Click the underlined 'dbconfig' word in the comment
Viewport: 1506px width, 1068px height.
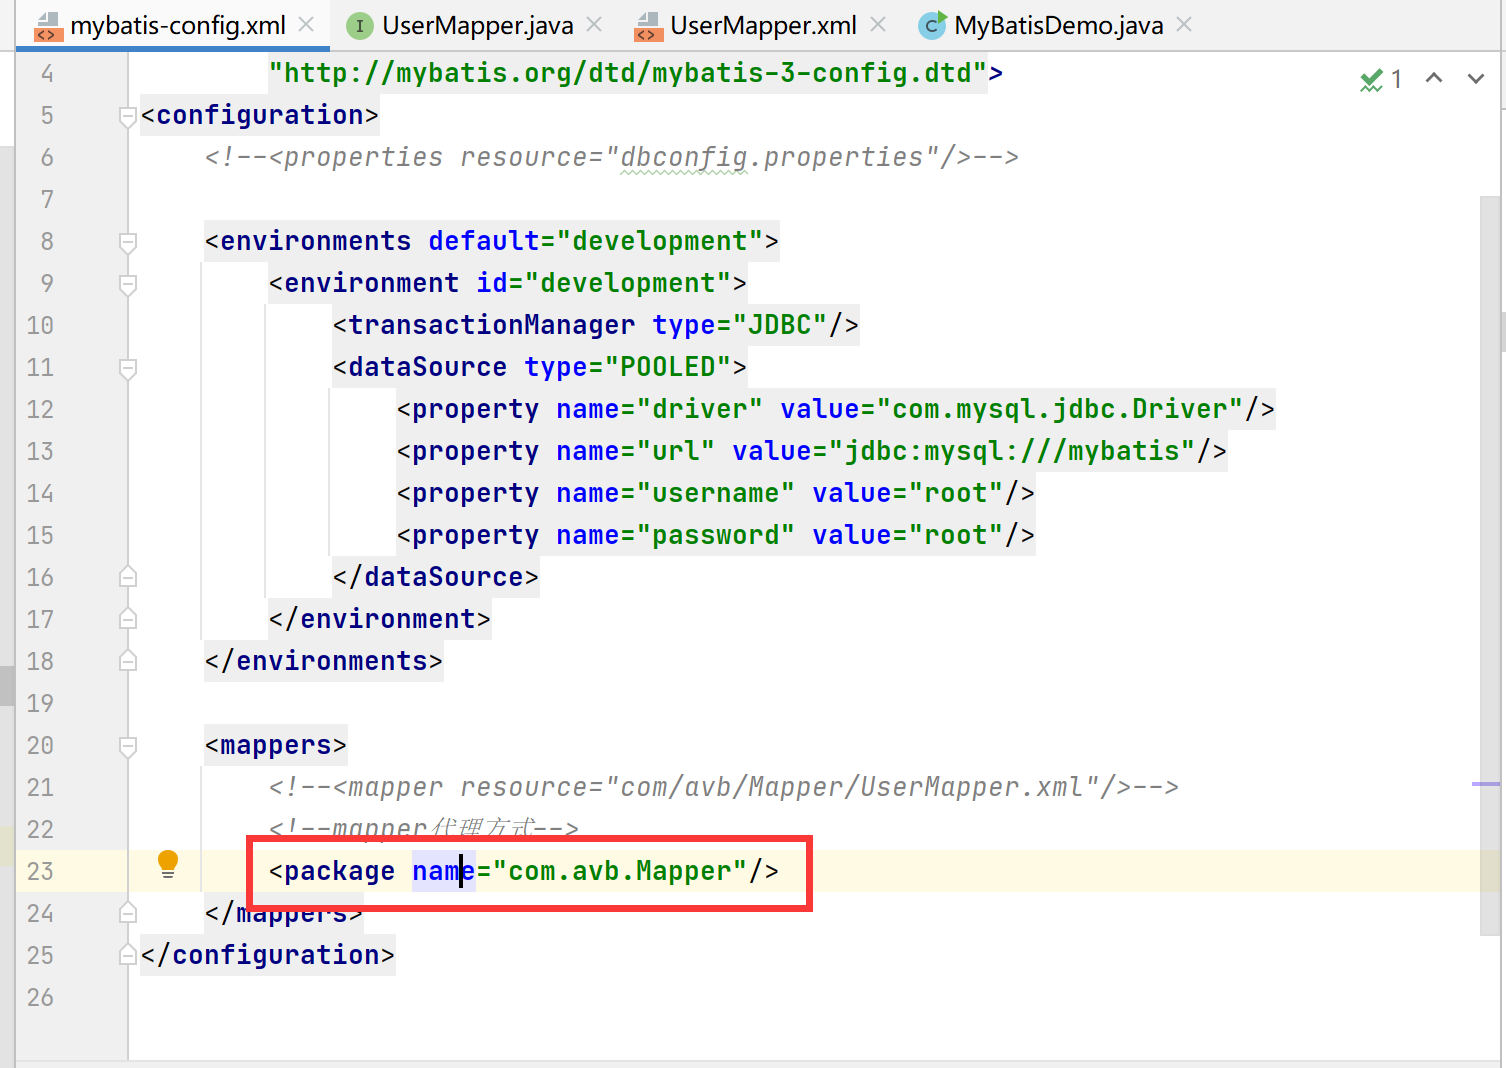click(x=684, y=158)
